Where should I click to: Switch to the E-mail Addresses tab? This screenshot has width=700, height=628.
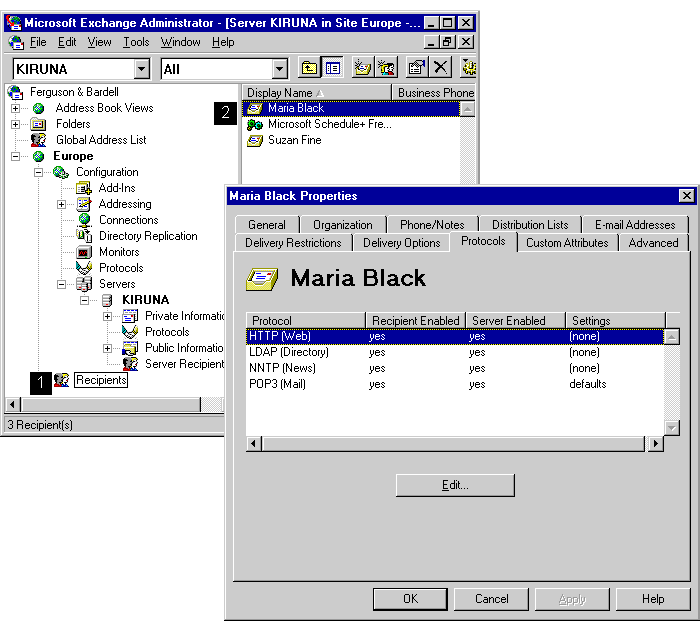635,225
